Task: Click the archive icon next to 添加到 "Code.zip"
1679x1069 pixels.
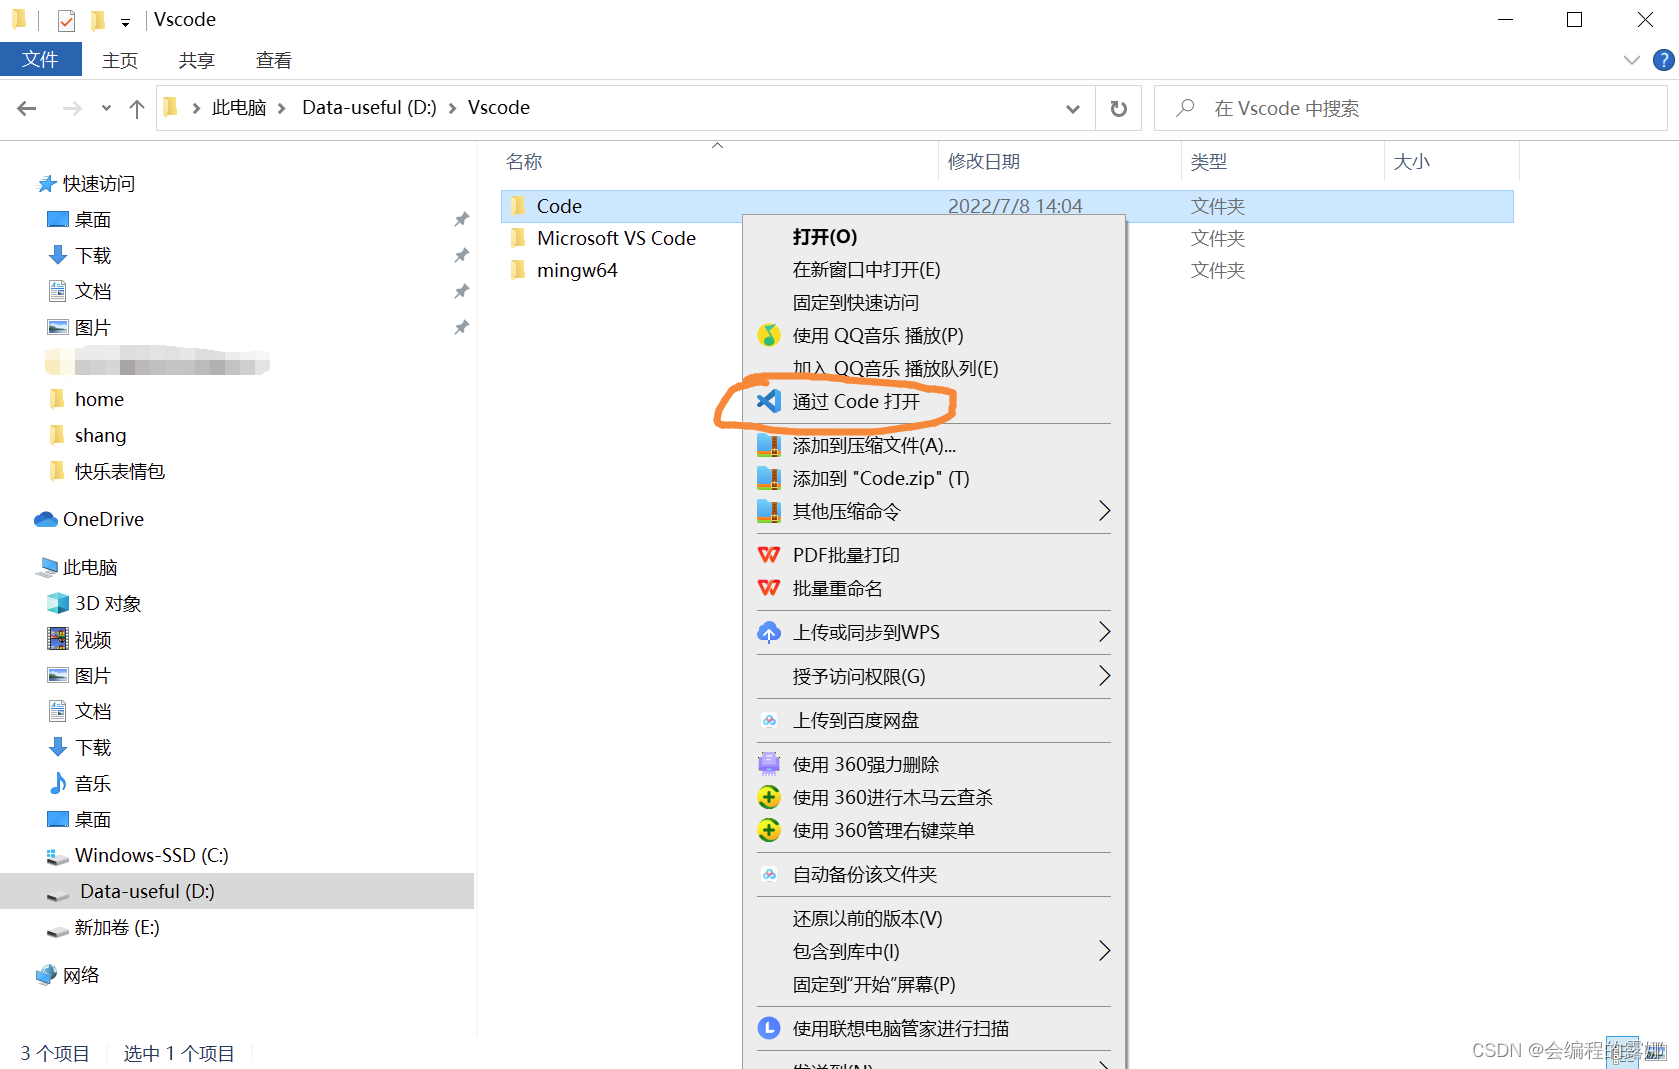Action: point(768,478)
